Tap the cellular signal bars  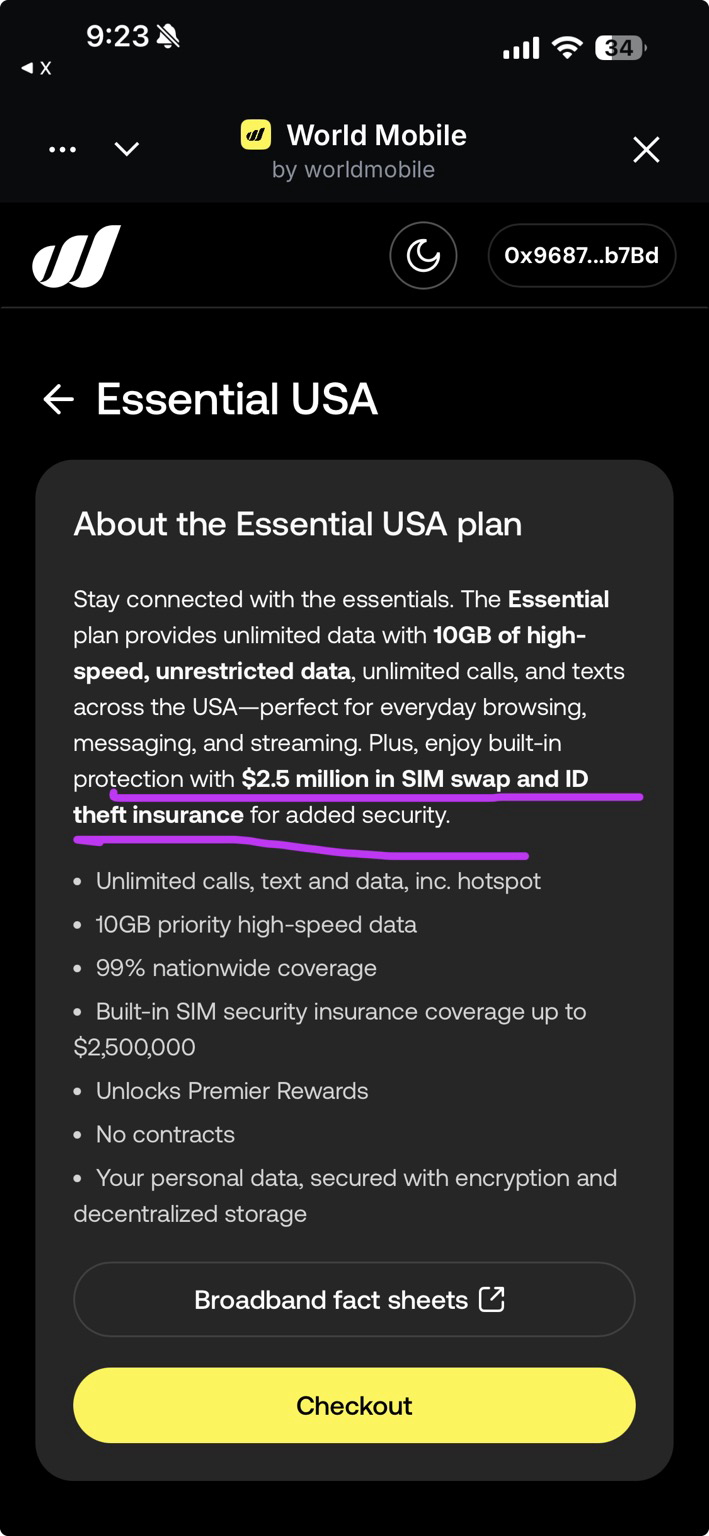(x=521, y=48)
